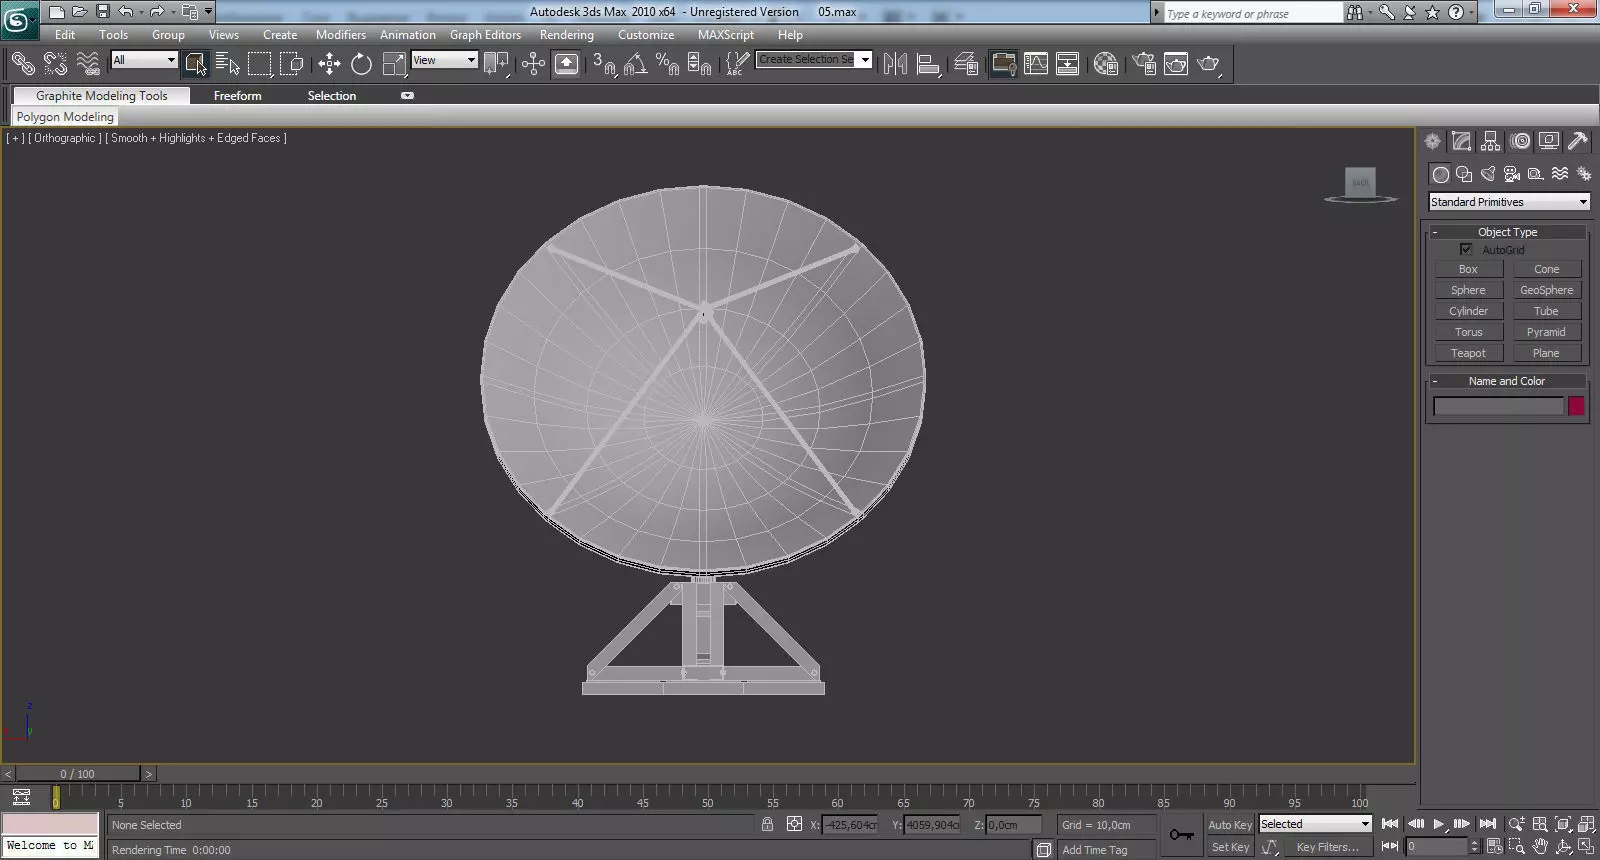The height and width of the screenshot is (860, 1600).
Task: Click the Select and Manipulate icon
Action: point(533,64)
